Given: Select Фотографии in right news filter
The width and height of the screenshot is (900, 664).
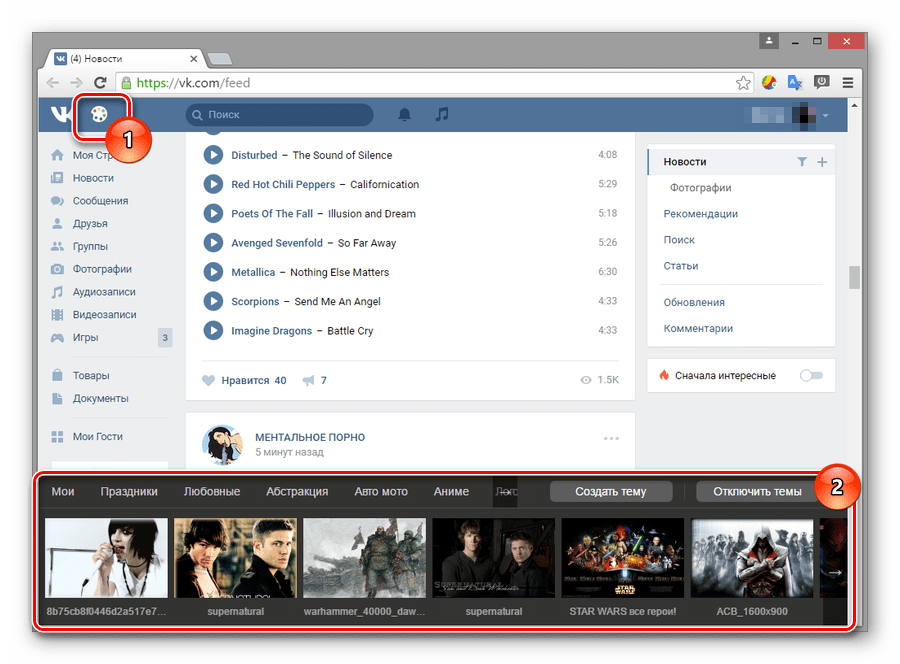Looking at the screenshot, I should point(700,188).
